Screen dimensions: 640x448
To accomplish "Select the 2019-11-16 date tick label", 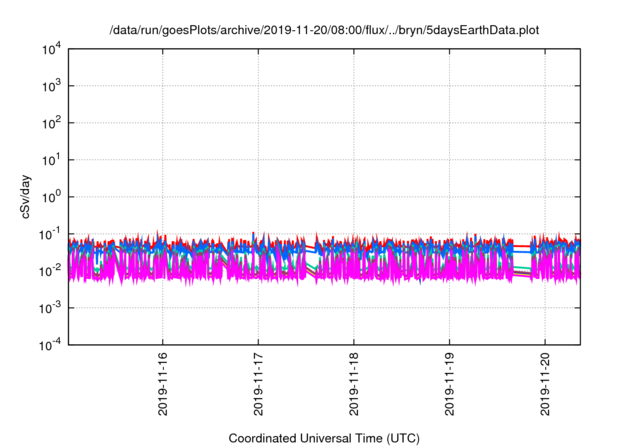I will tap(163, 384).
